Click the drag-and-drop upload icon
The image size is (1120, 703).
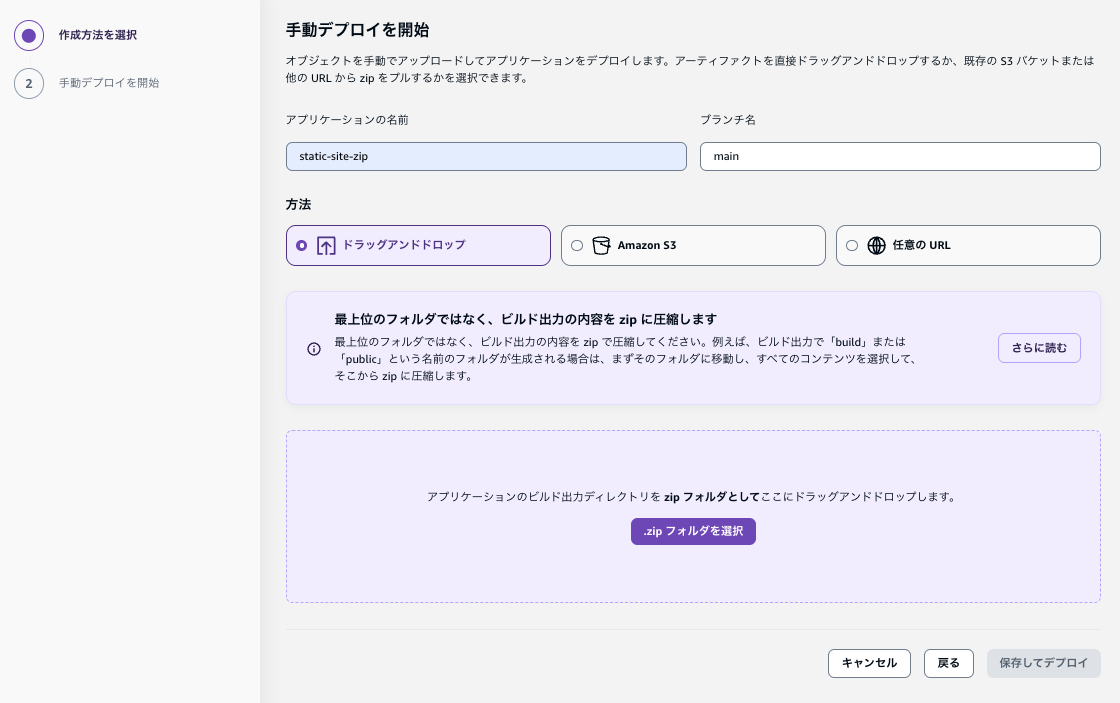pyautogui.click(x=326, y=245)
